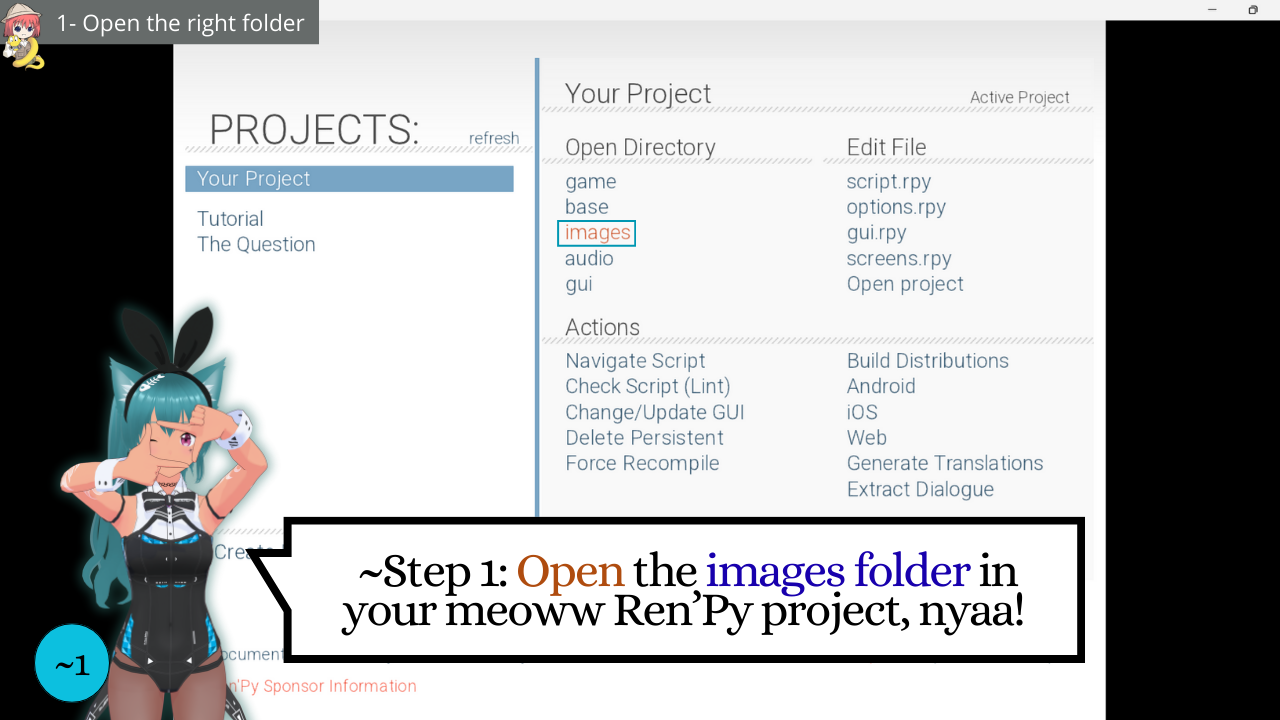Click Change/Update GUI action
The height and width of the screenshot is (720, 1280).
[655, 412]
